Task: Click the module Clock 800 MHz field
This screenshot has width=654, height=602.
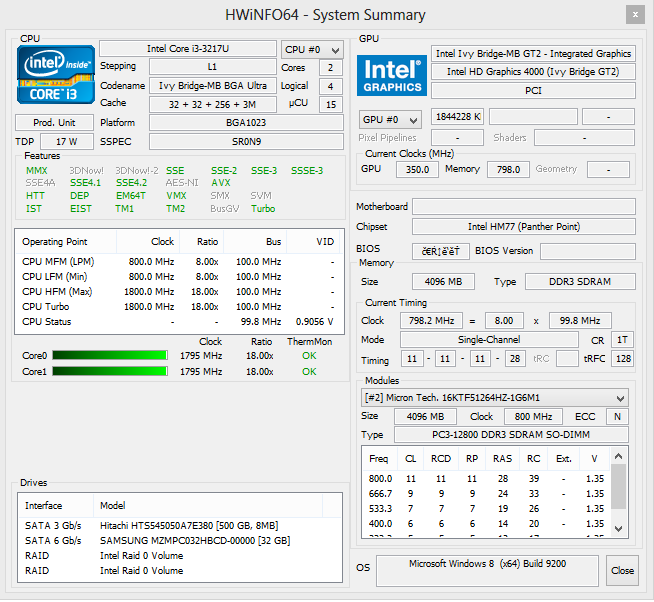Action: [x=533, y=416]
